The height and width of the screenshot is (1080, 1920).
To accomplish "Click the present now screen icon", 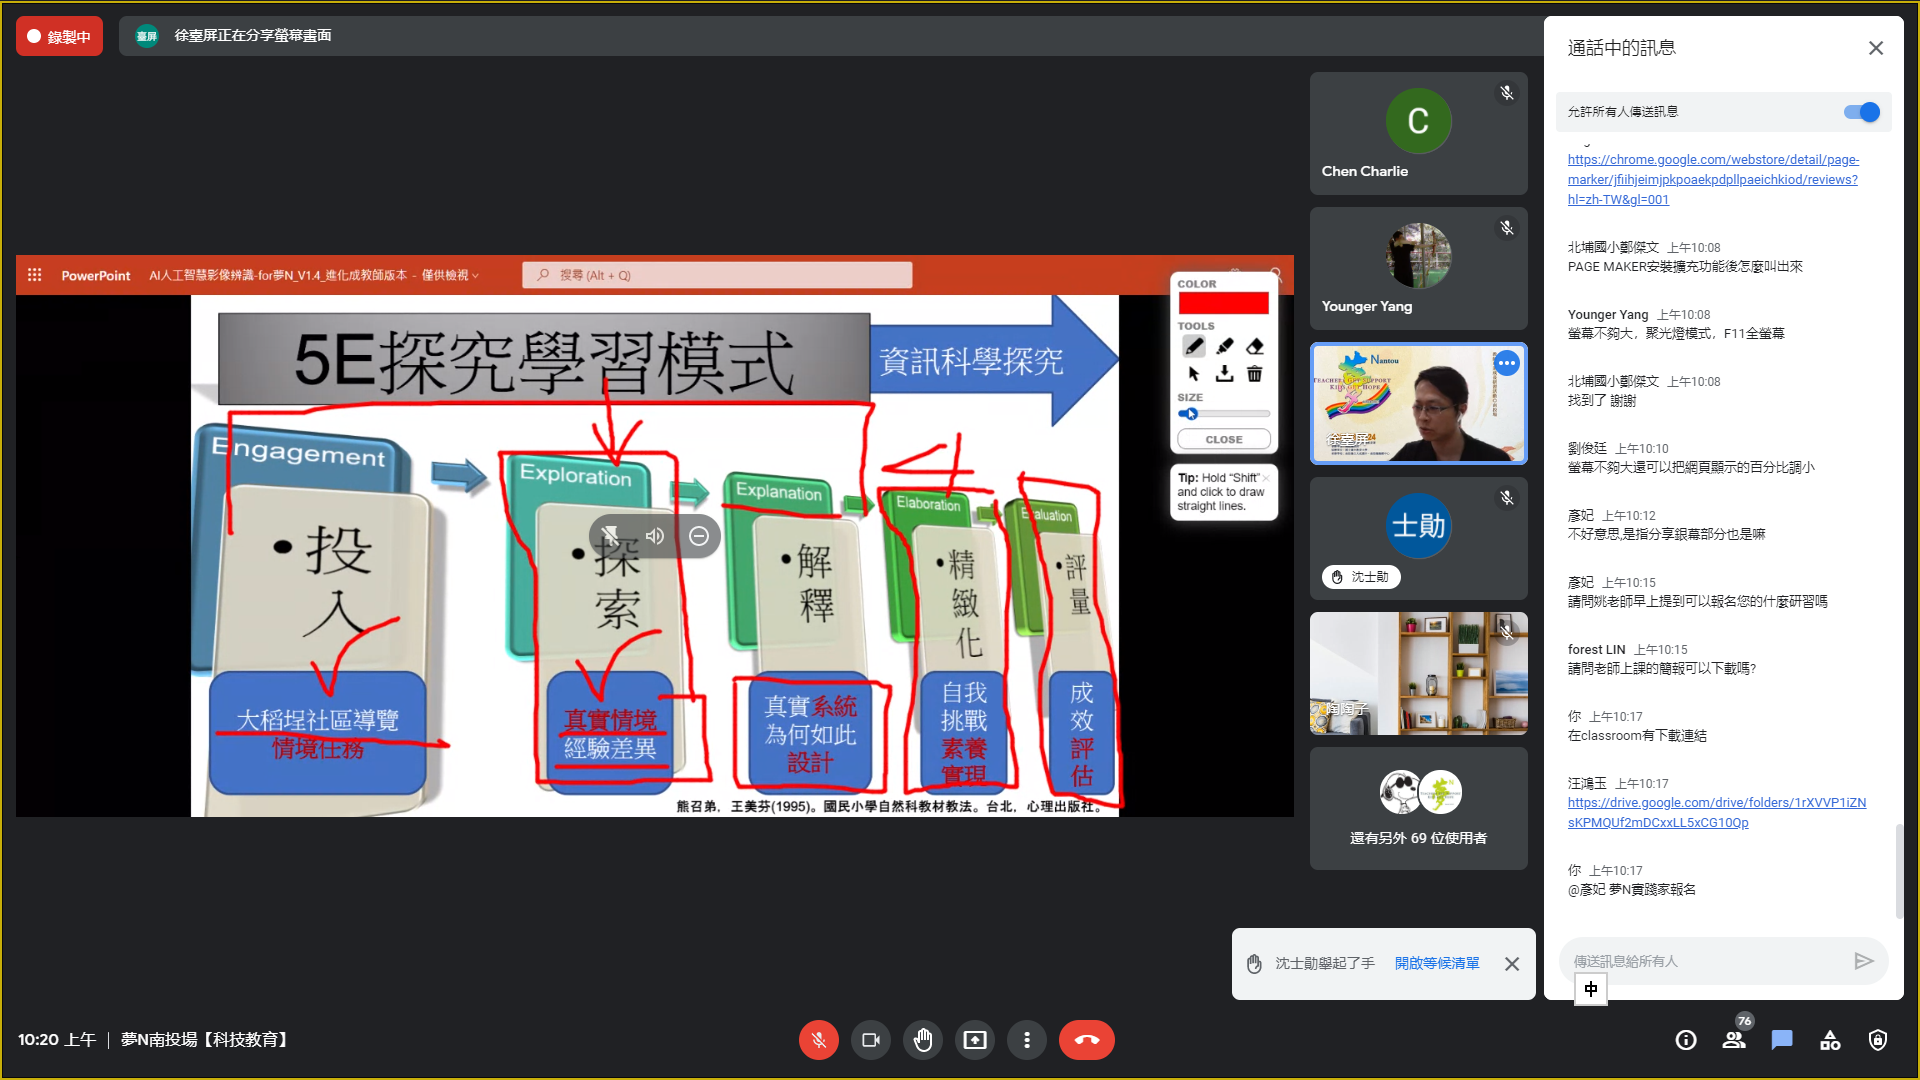I will point(974,1040).
